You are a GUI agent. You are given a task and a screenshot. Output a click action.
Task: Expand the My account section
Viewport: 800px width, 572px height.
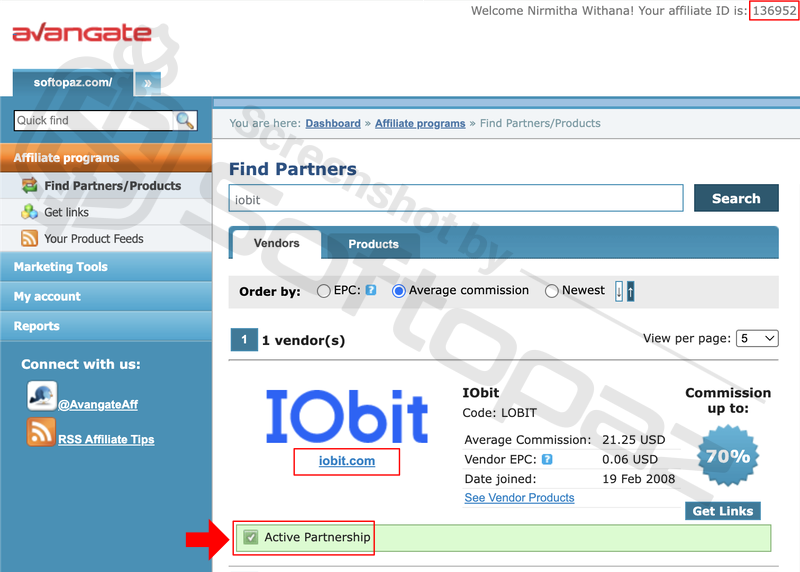click(106, 296)
